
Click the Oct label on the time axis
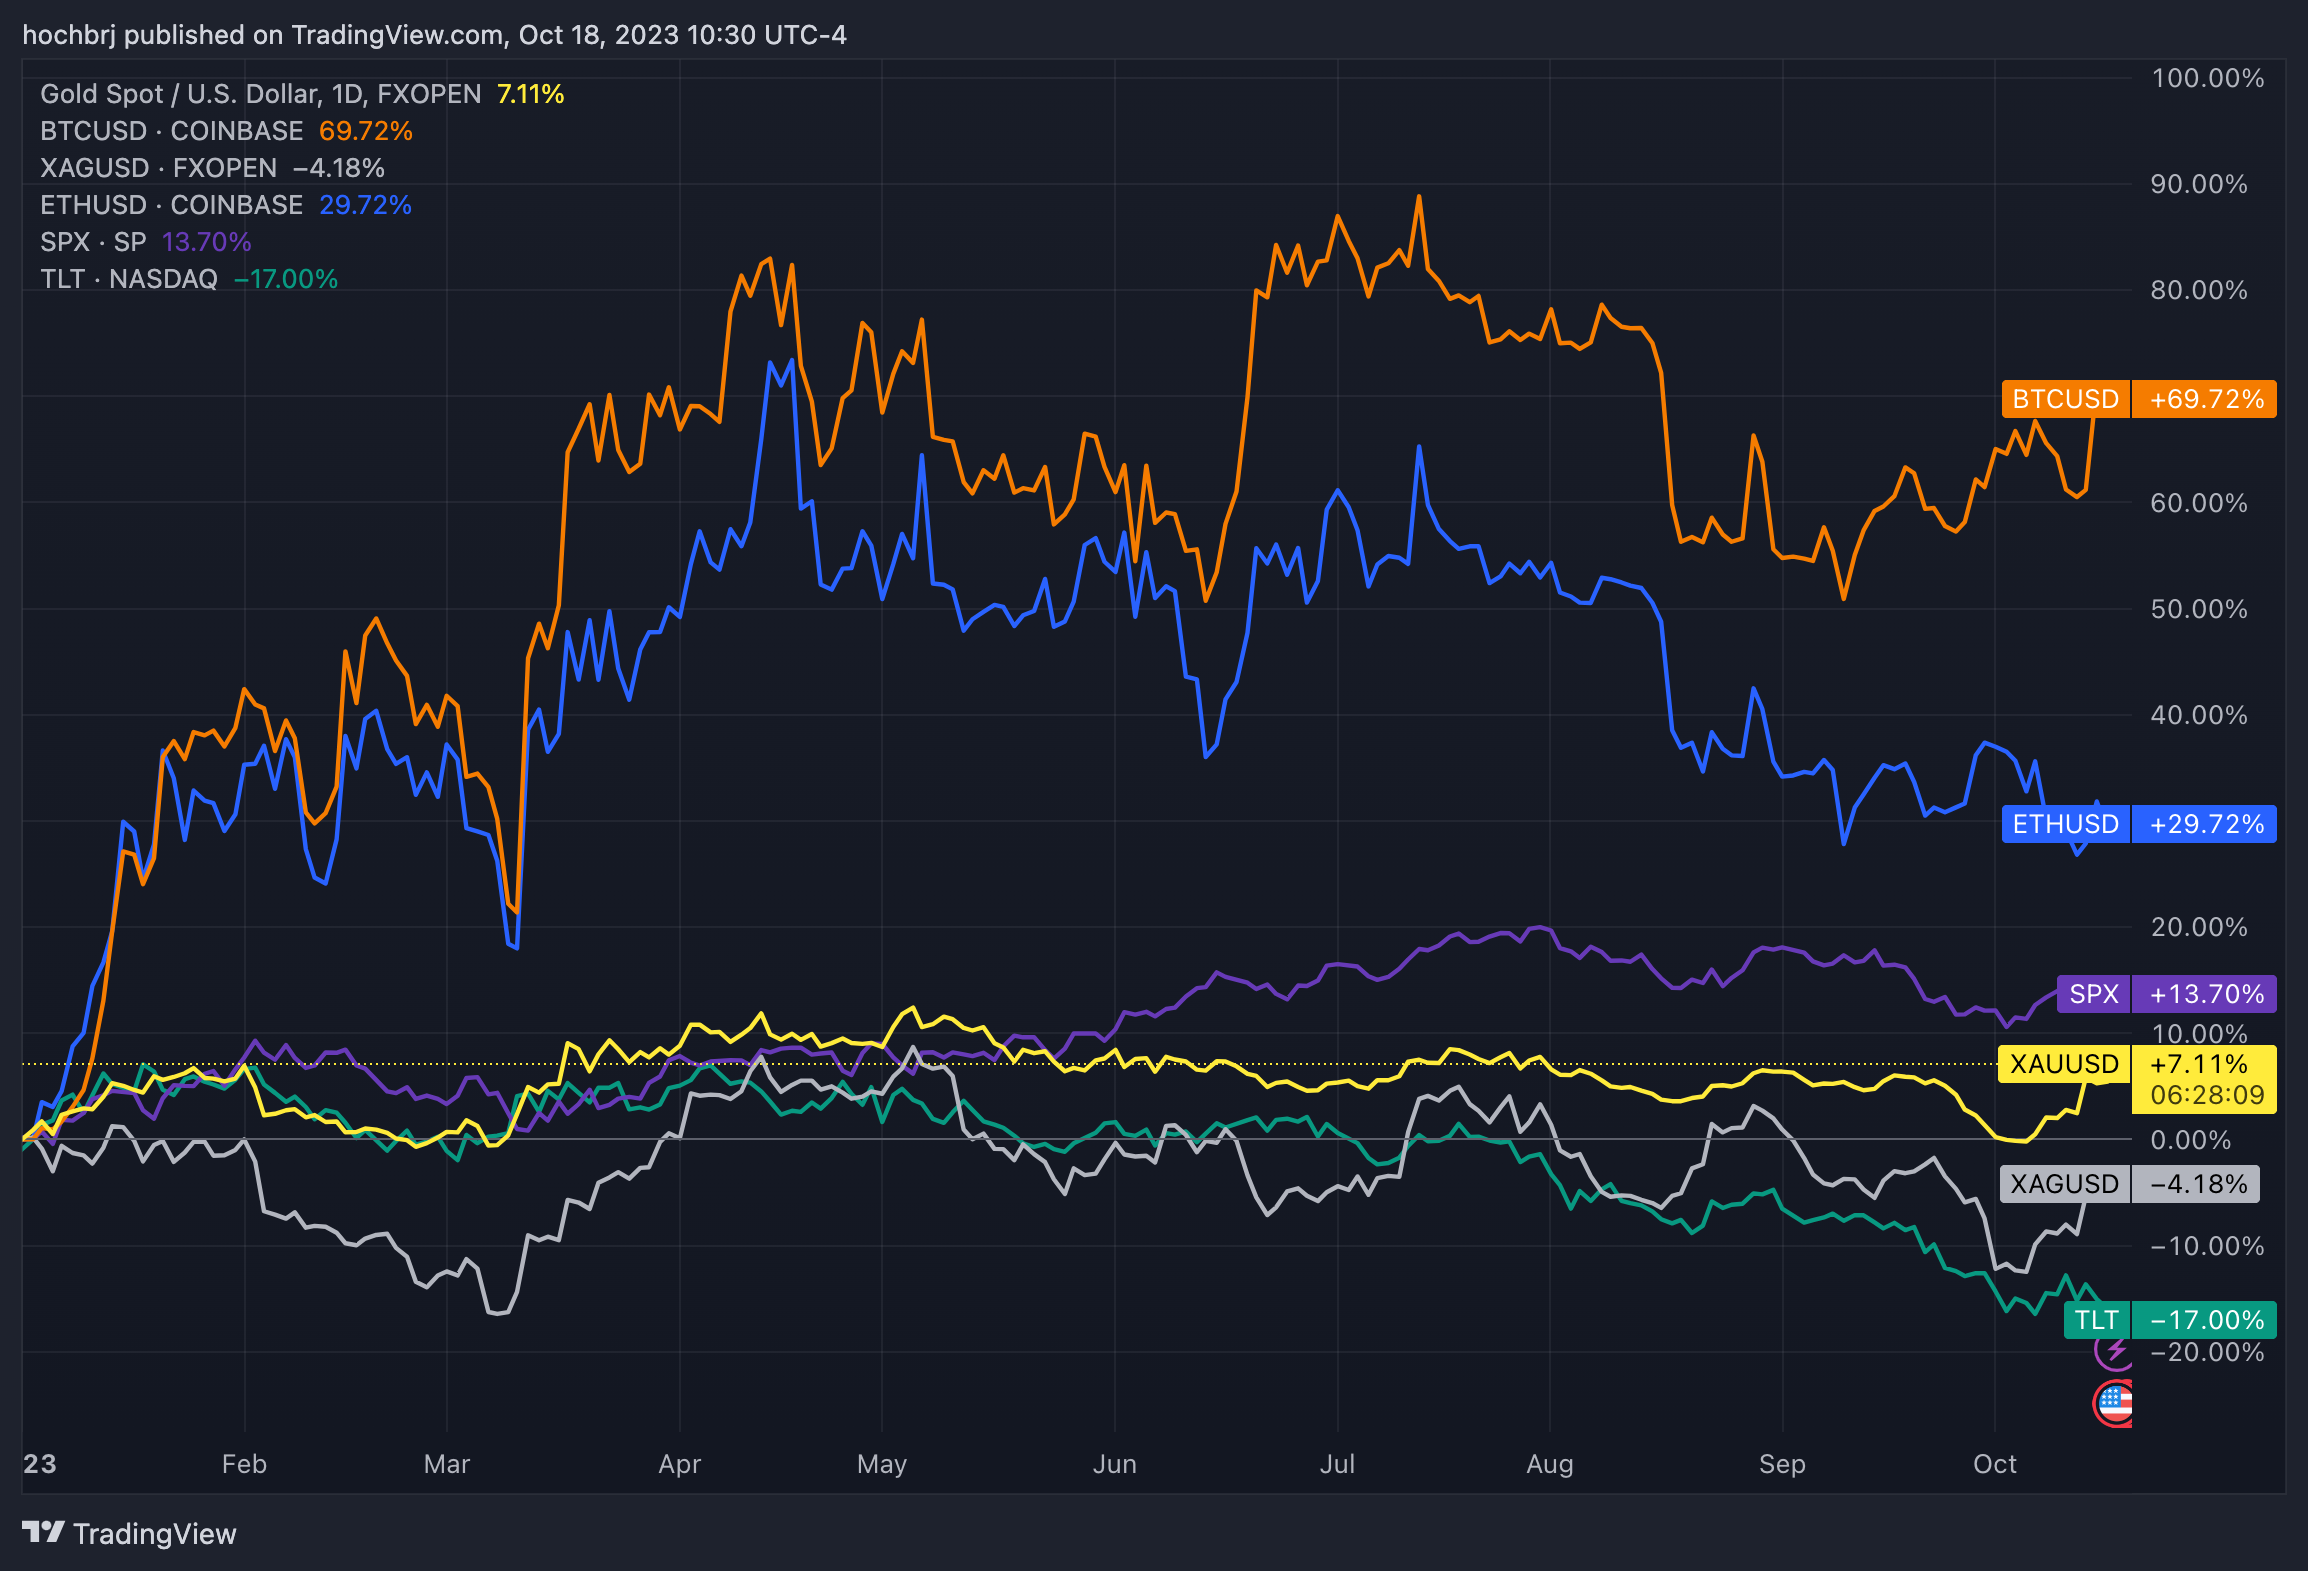tap(1994, 1464)
